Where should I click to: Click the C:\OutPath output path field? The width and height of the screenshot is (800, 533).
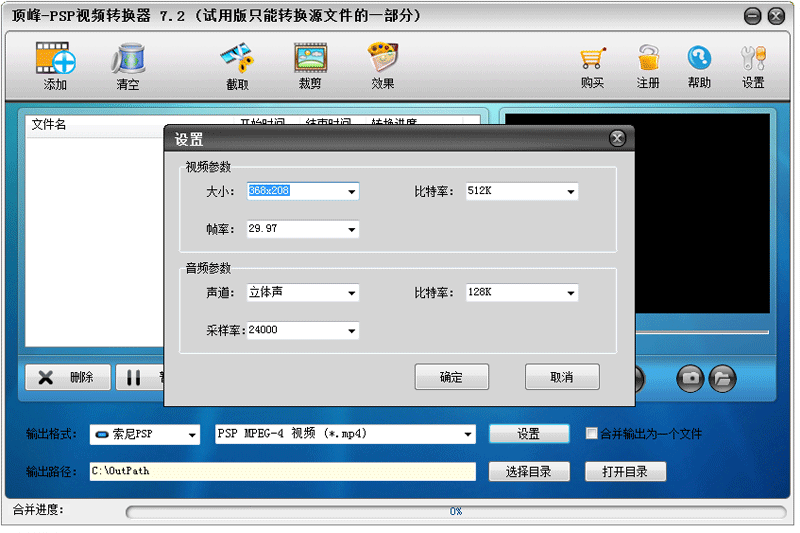point(283,471)
